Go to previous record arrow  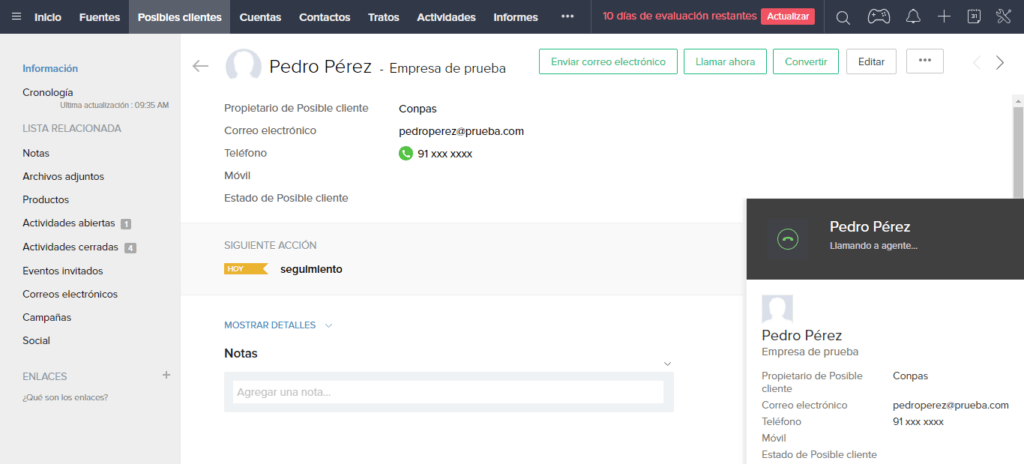(x=977, y=63)
